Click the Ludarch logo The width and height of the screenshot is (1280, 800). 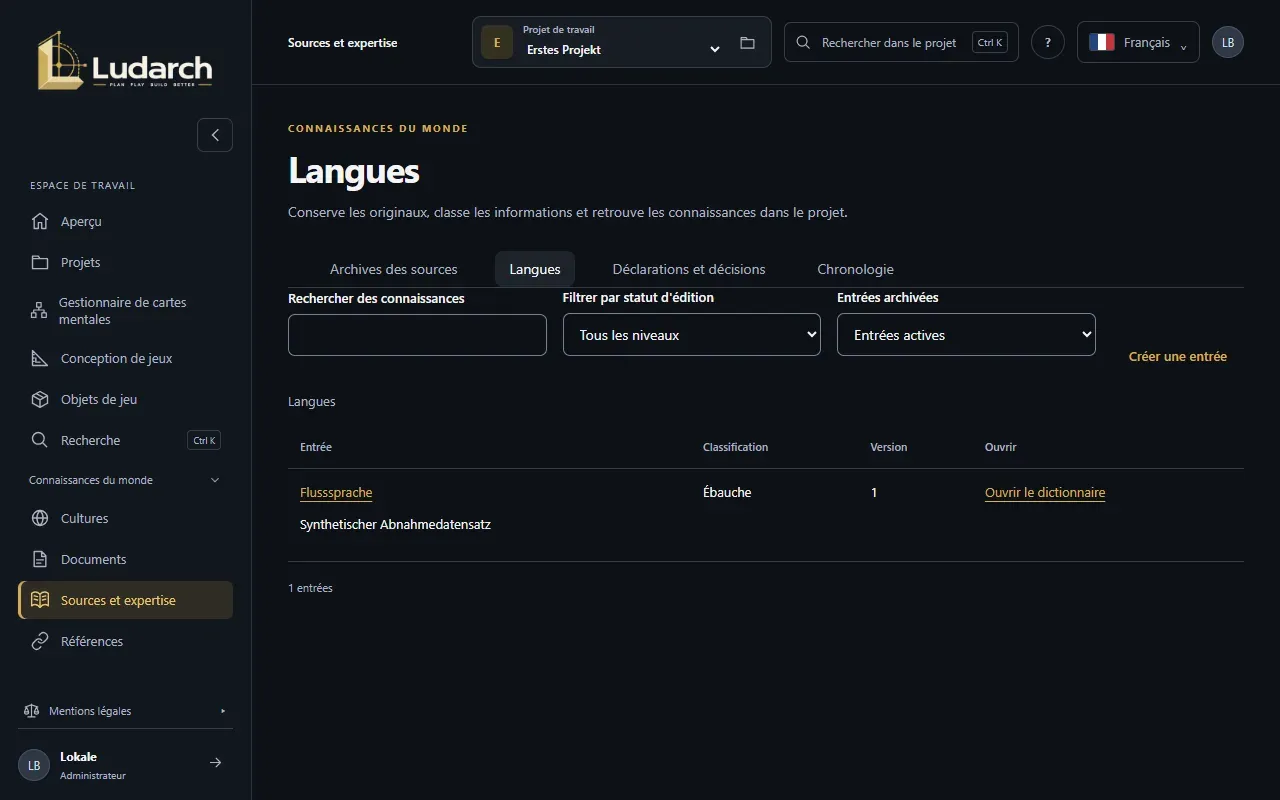point(125,61)
